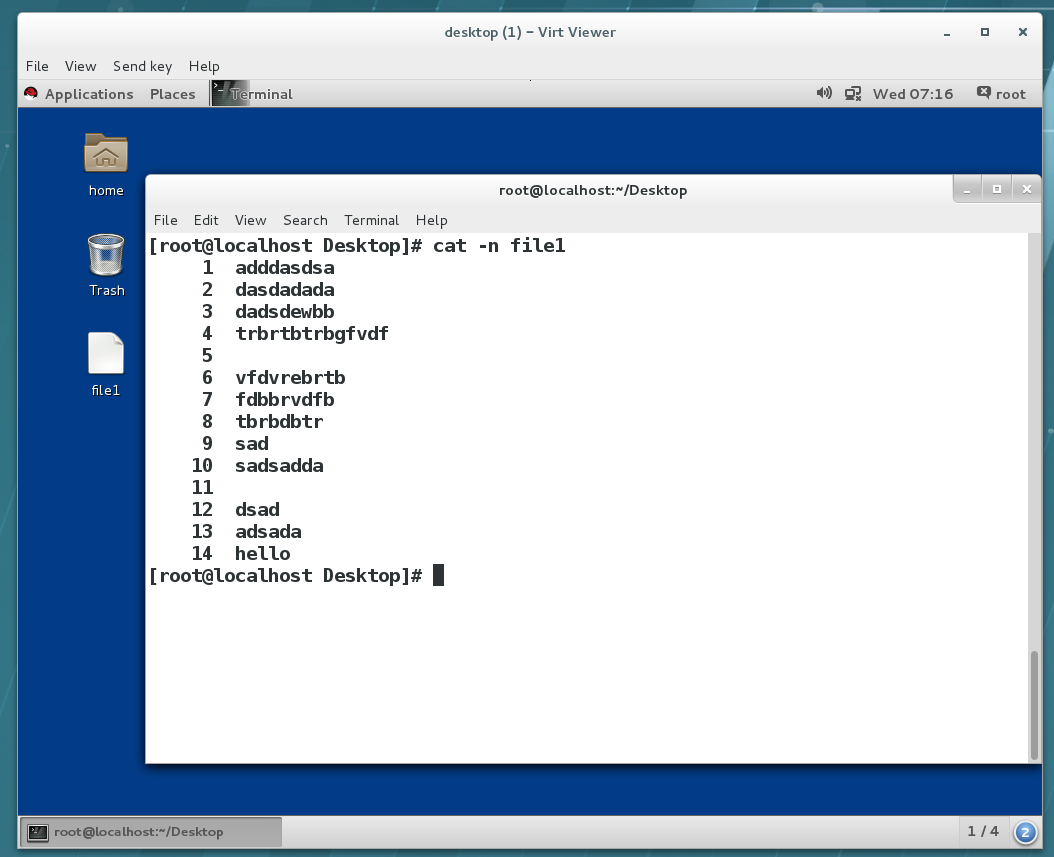Open the terminal Edit menu
Viewport: 1054px width, 857px height.
coord(206,220)
